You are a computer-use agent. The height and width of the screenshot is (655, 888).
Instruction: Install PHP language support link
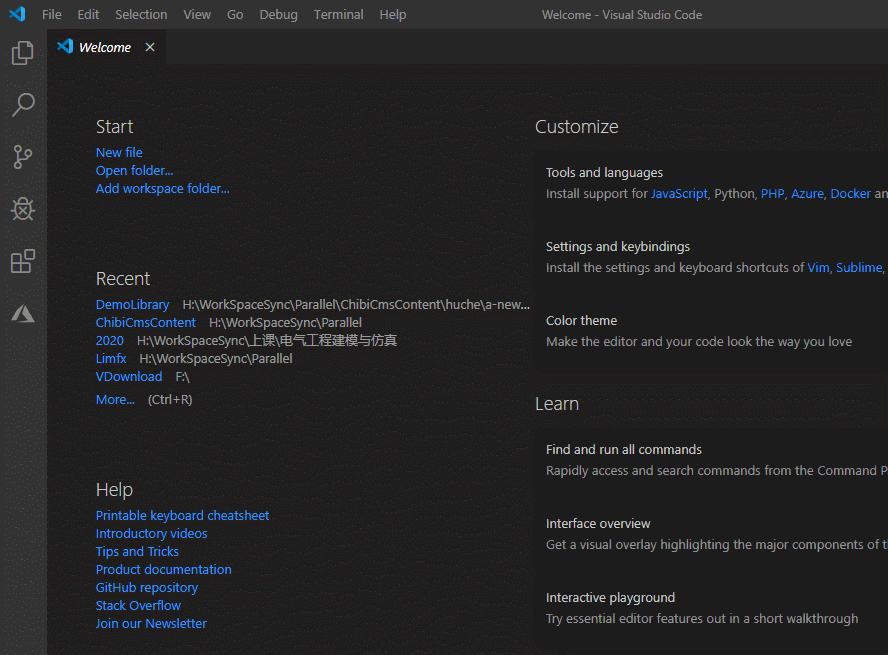pyautogui.click(x=772, y=194)
